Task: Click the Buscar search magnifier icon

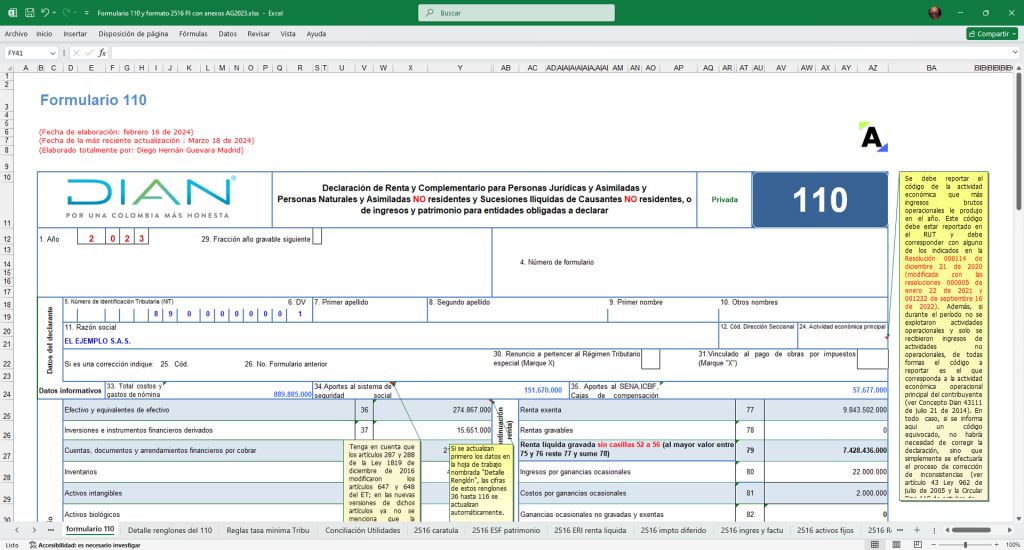Action: [x=429, y=12]
